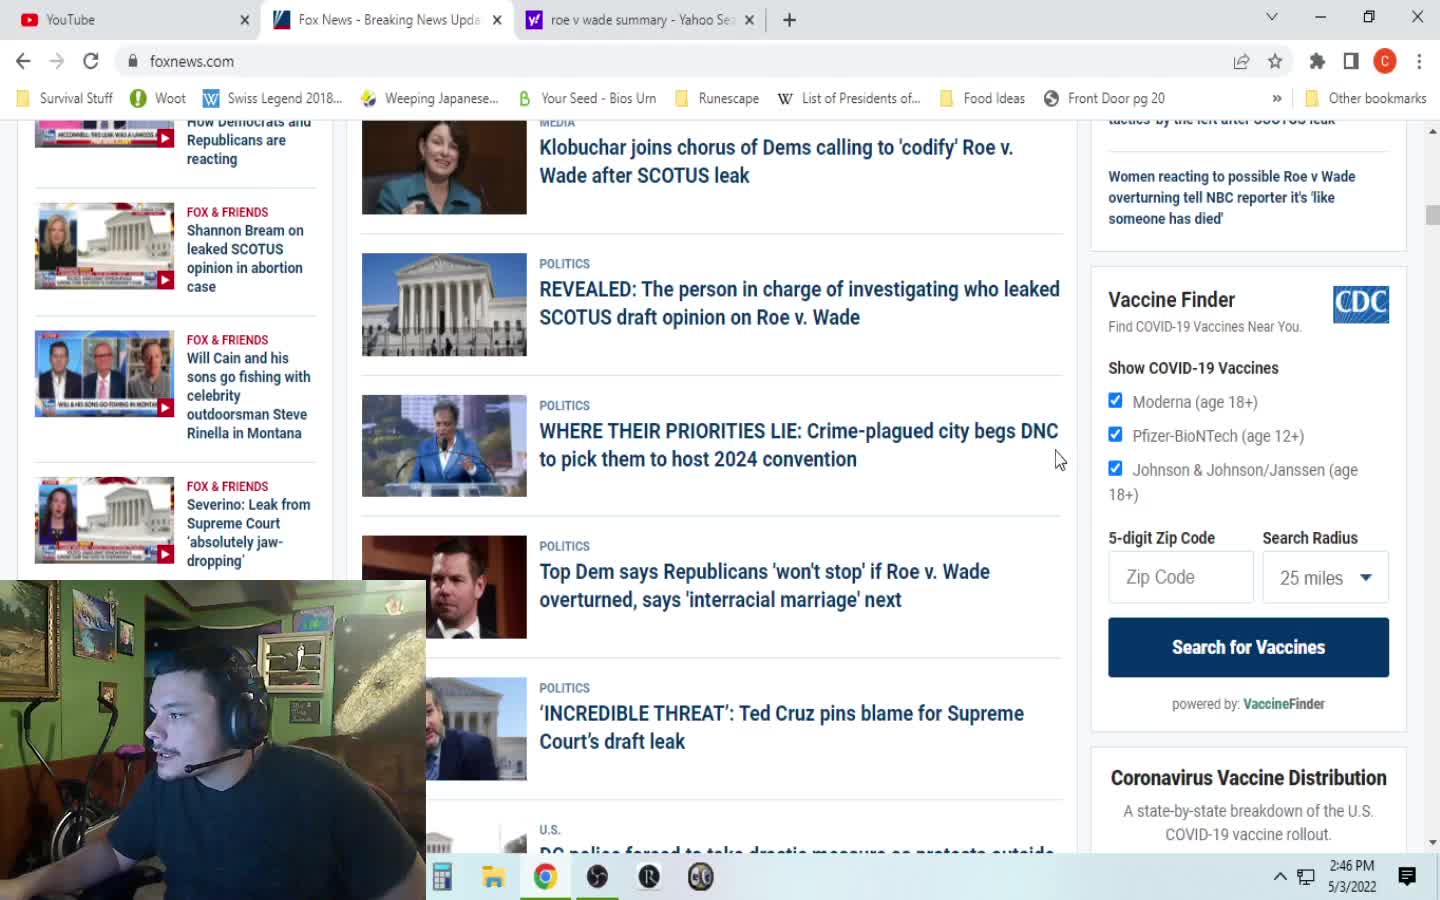Open the Chrome extensions puzzle icon

coord(1317,61)
